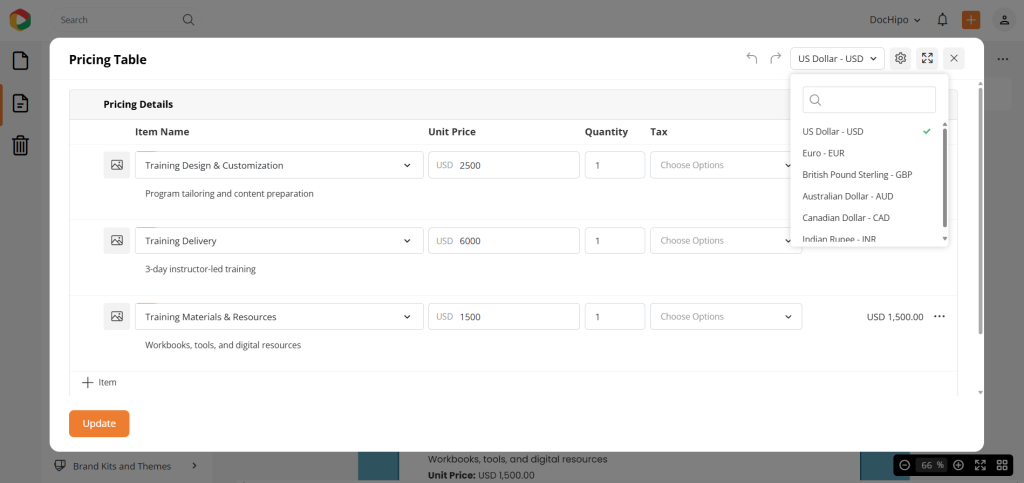This screenshot has height=483, width=1024.
Task: Click the Brand Kits and Themes icon
Action: coord(61,466)
